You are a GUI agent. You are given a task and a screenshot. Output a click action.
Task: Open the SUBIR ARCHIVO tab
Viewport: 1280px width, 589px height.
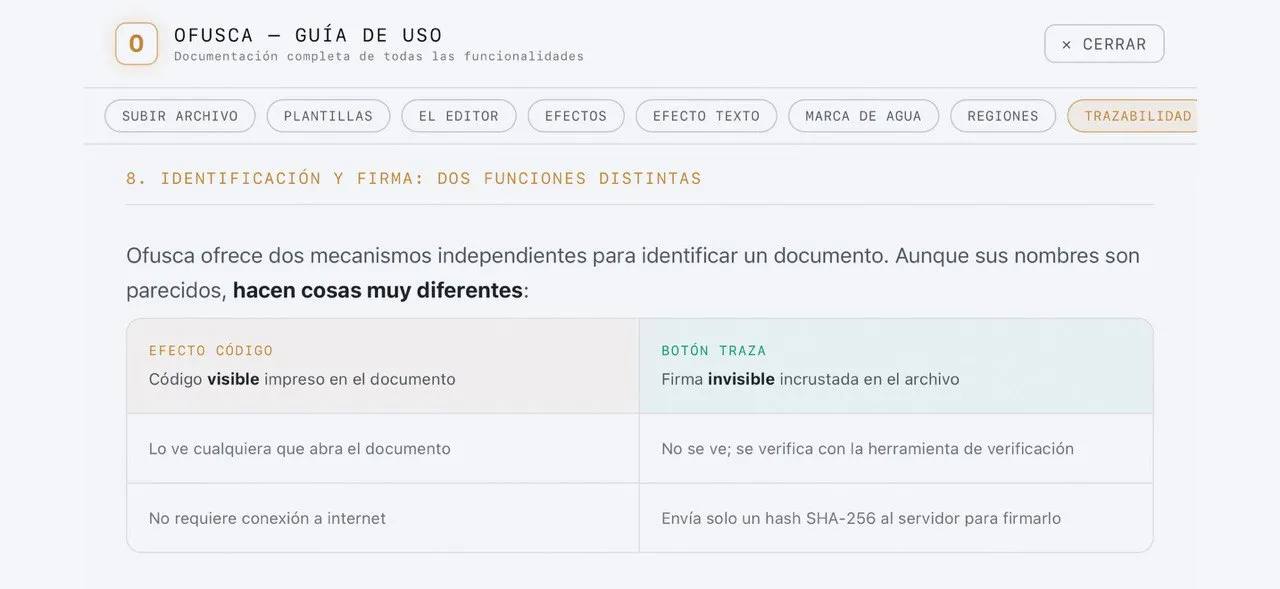pyautogui.click(x=180, y=116)
